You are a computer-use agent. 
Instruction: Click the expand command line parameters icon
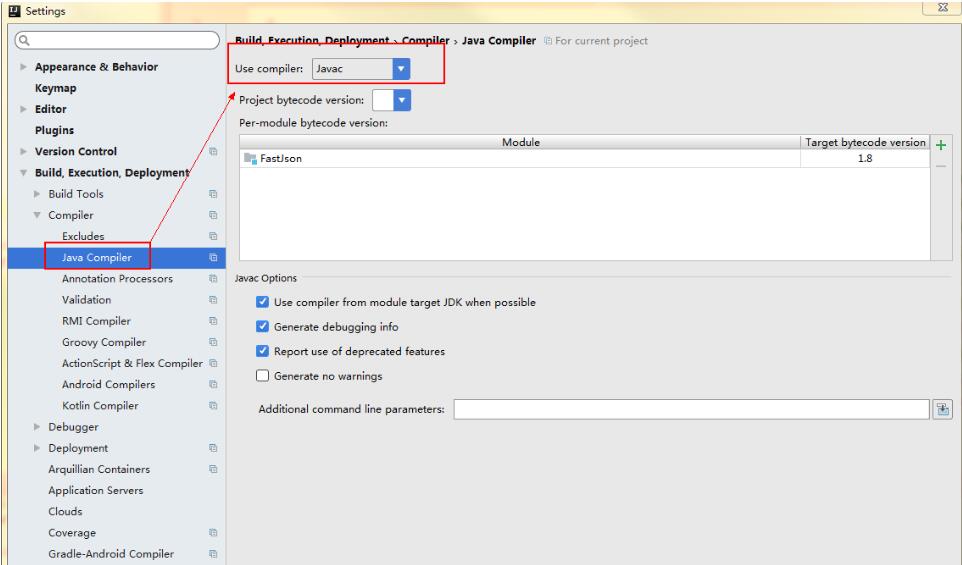941,408
